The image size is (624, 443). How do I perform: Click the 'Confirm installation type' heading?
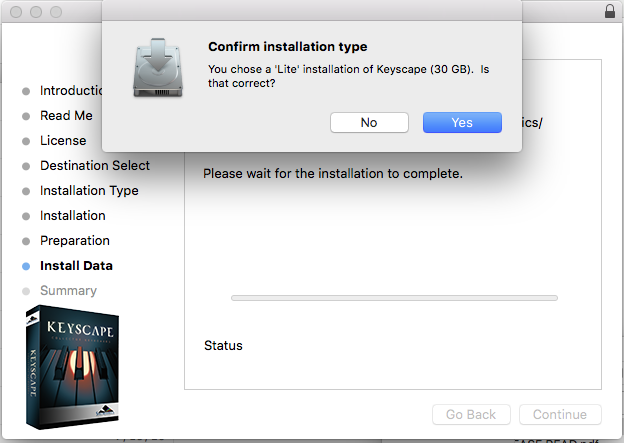pos(287,47)
